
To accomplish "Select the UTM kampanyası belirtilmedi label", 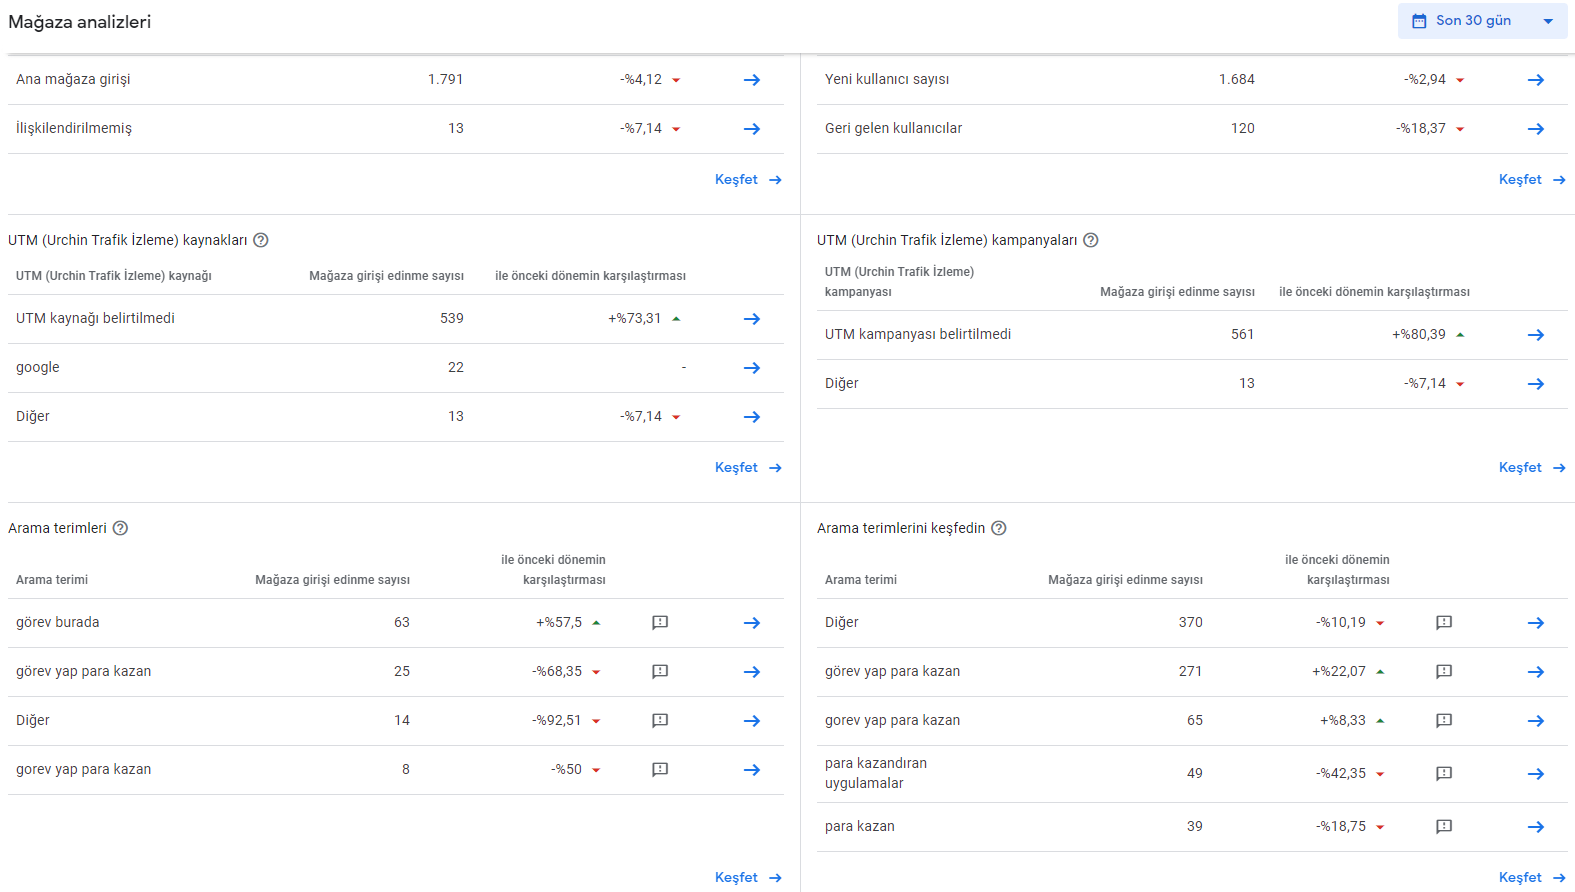I will point(918,334).
